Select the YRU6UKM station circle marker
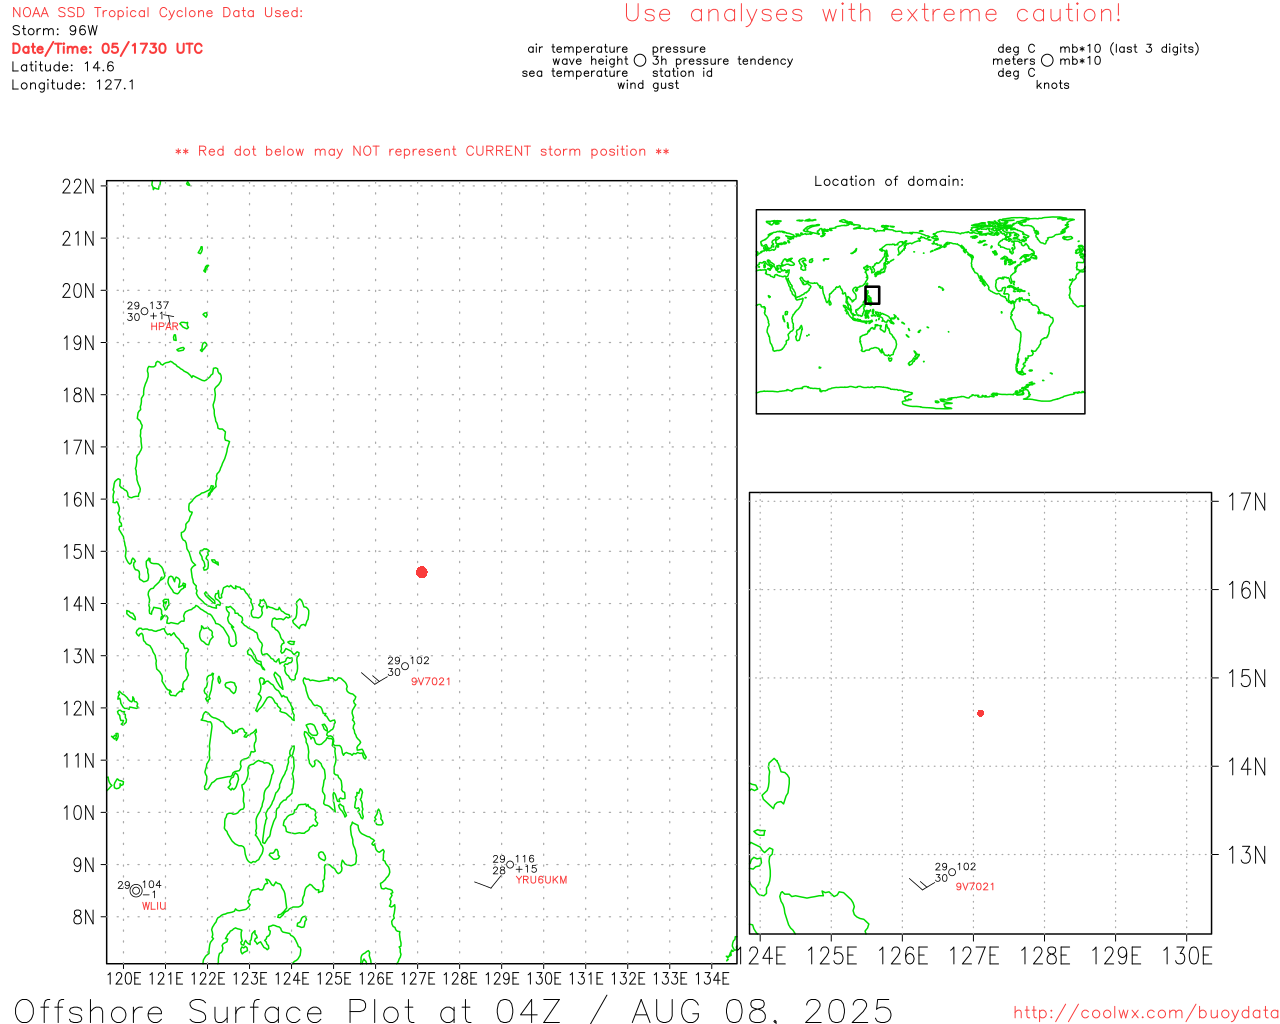Image resolution: width=1280 pixels, height=1024 pixels. pyautogui.click(x=510, y=864)
